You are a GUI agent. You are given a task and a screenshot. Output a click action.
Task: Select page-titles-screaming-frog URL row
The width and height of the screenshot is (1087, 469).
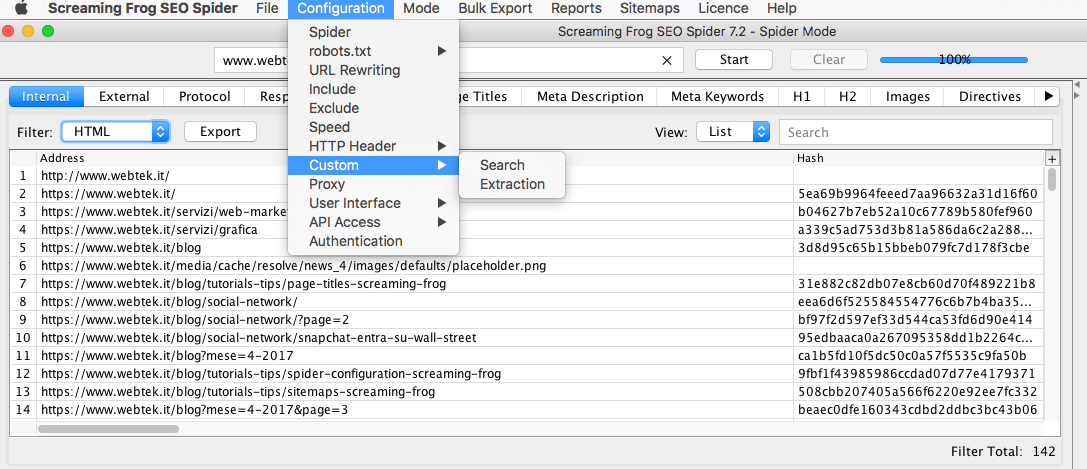tap(527, 283)
